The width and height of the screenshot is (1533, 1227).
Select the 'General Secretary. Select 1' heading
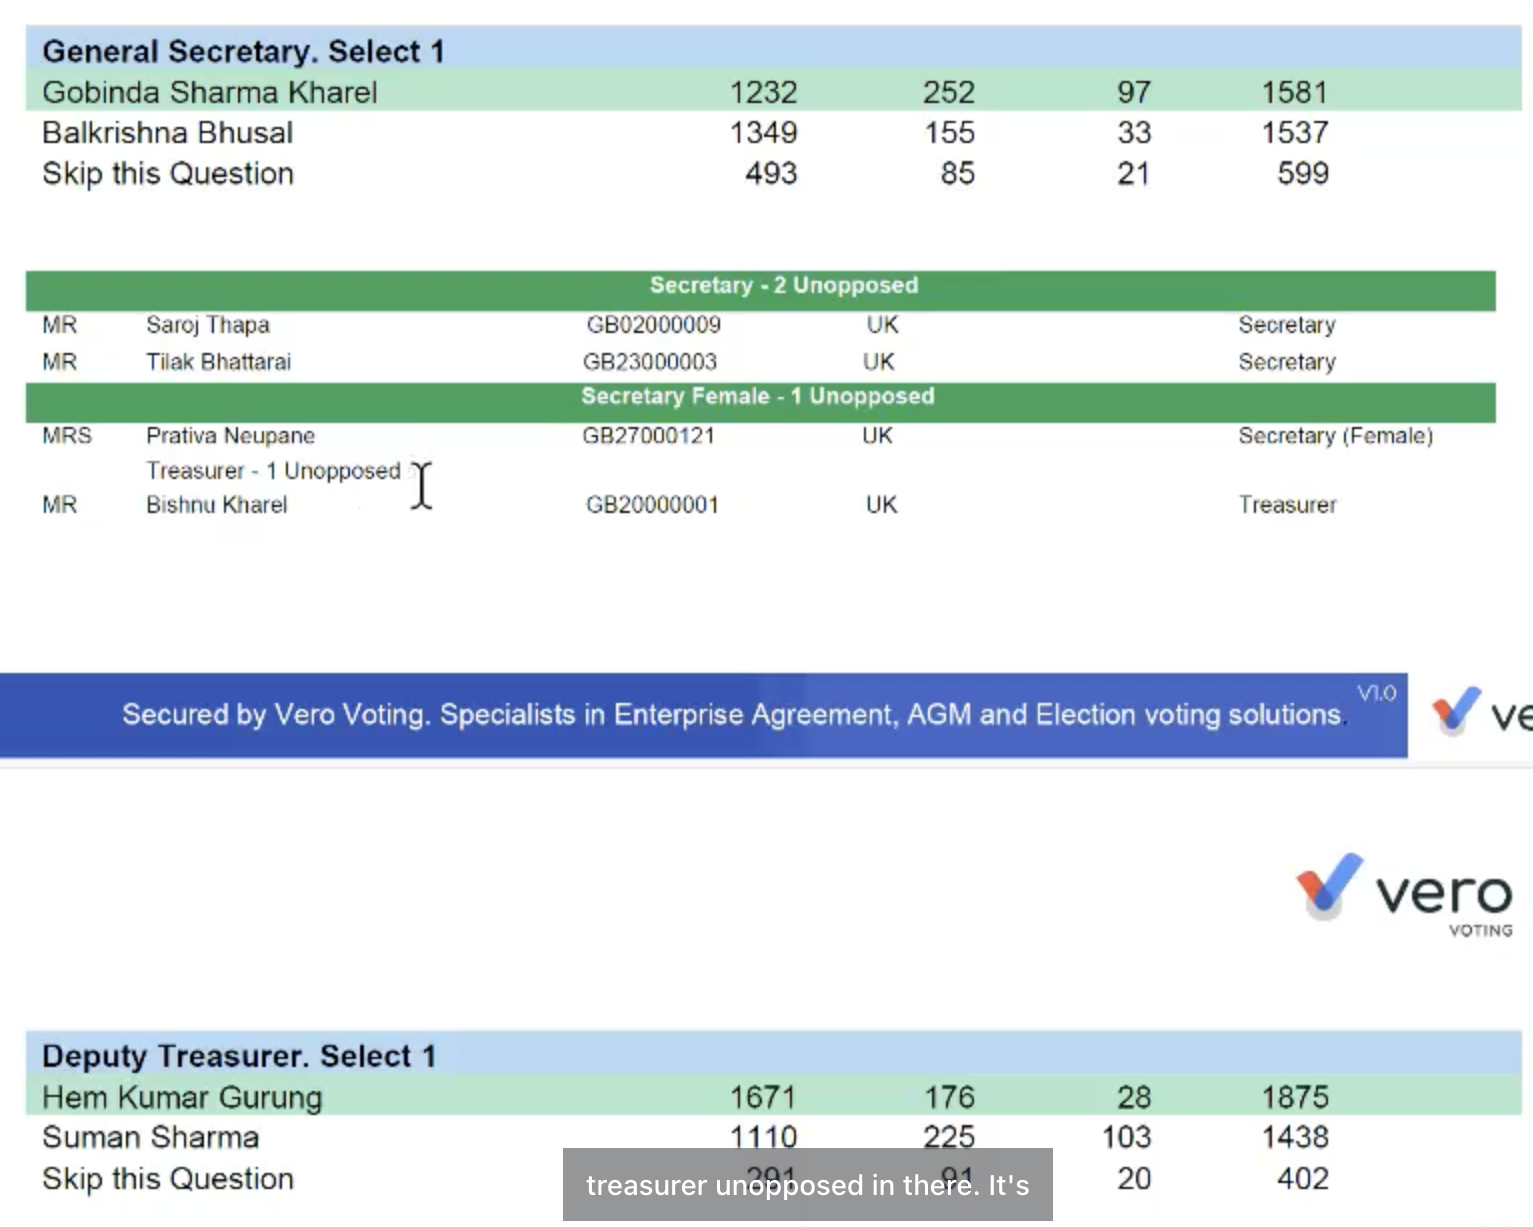243,51
